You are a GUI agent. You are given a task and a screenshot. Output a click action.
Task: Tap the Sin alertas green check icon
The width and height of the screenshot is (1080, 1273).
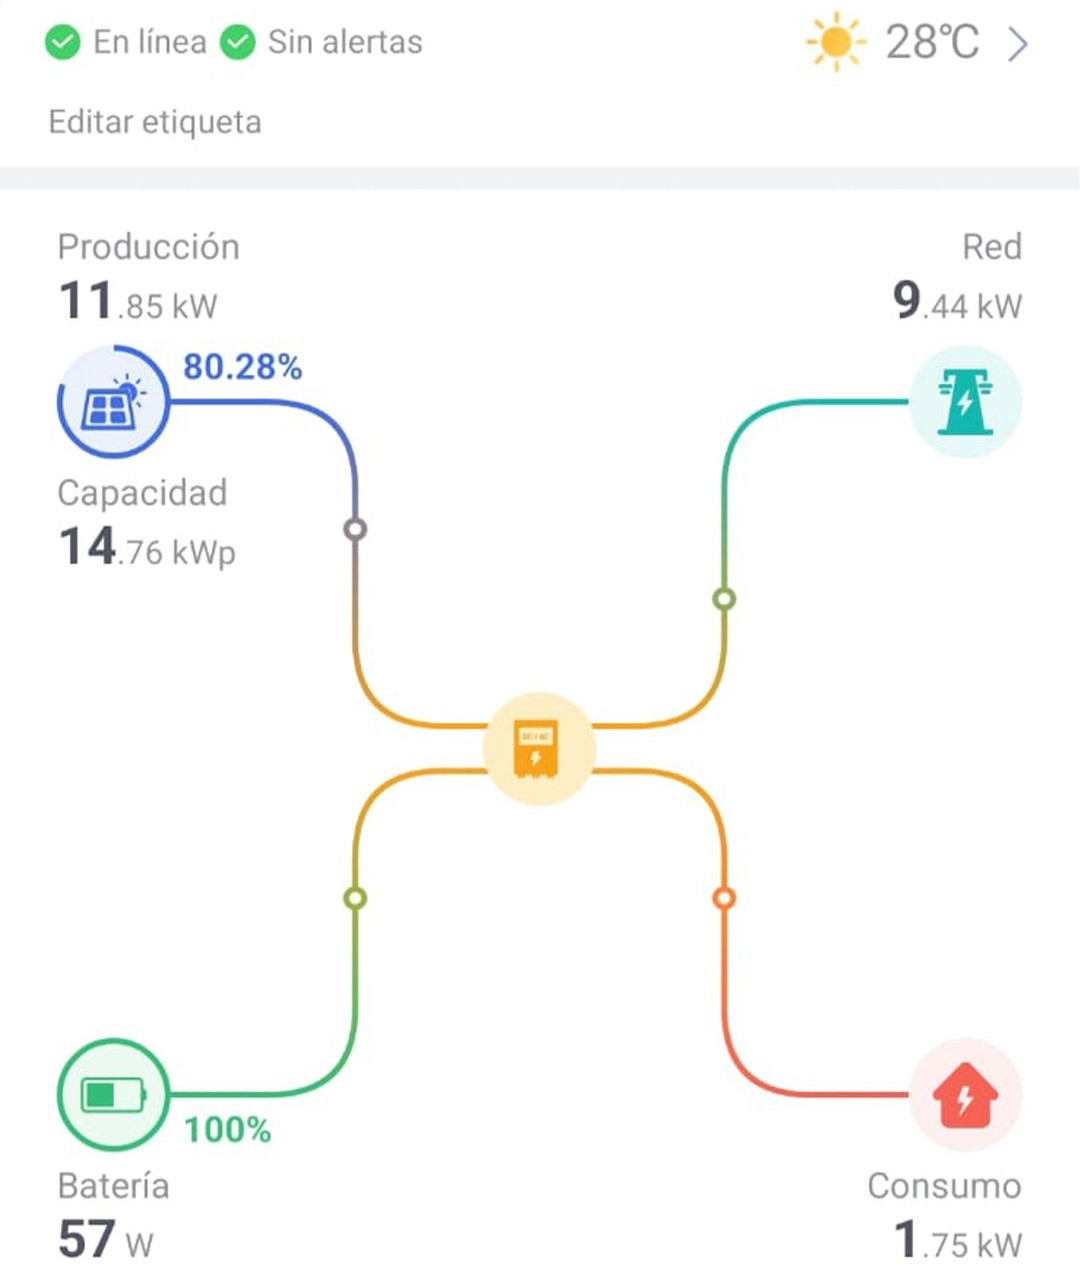(x=237, y=43)
